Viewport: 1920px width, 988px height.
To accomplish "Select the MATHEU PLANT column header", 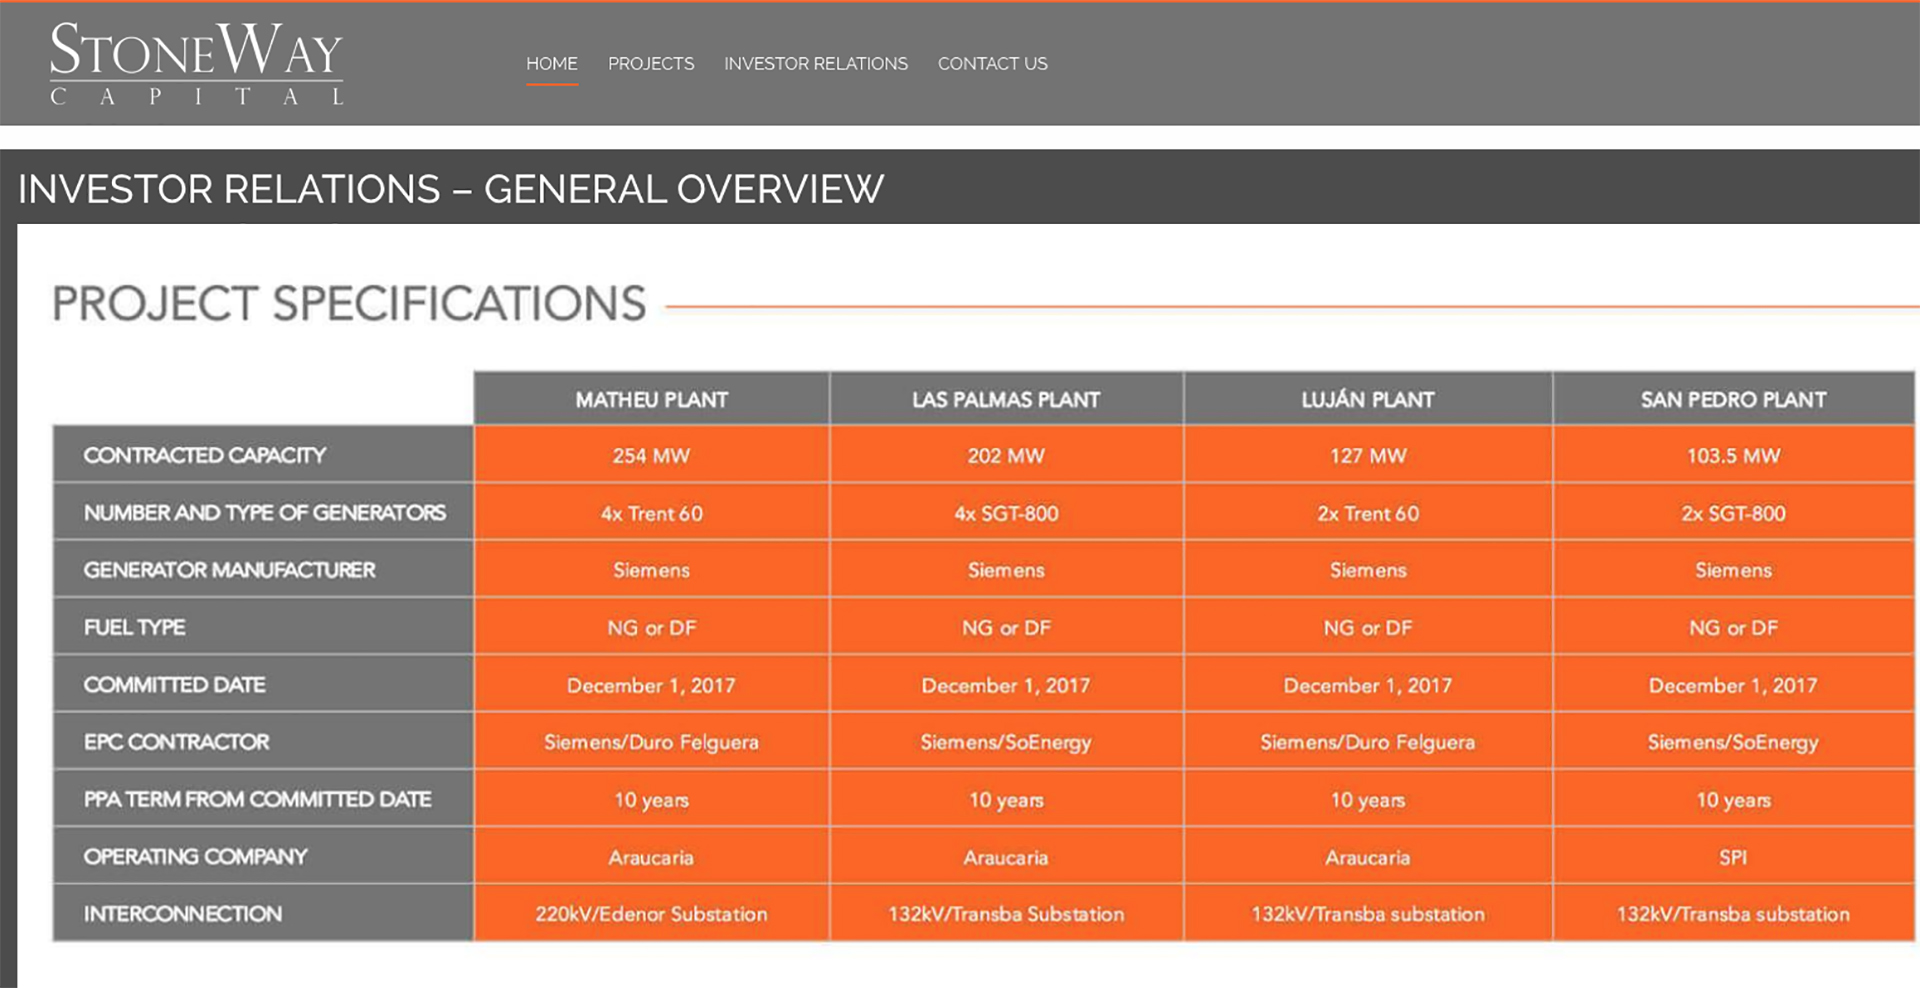I will pyautogui.click(x=652, y=399).
